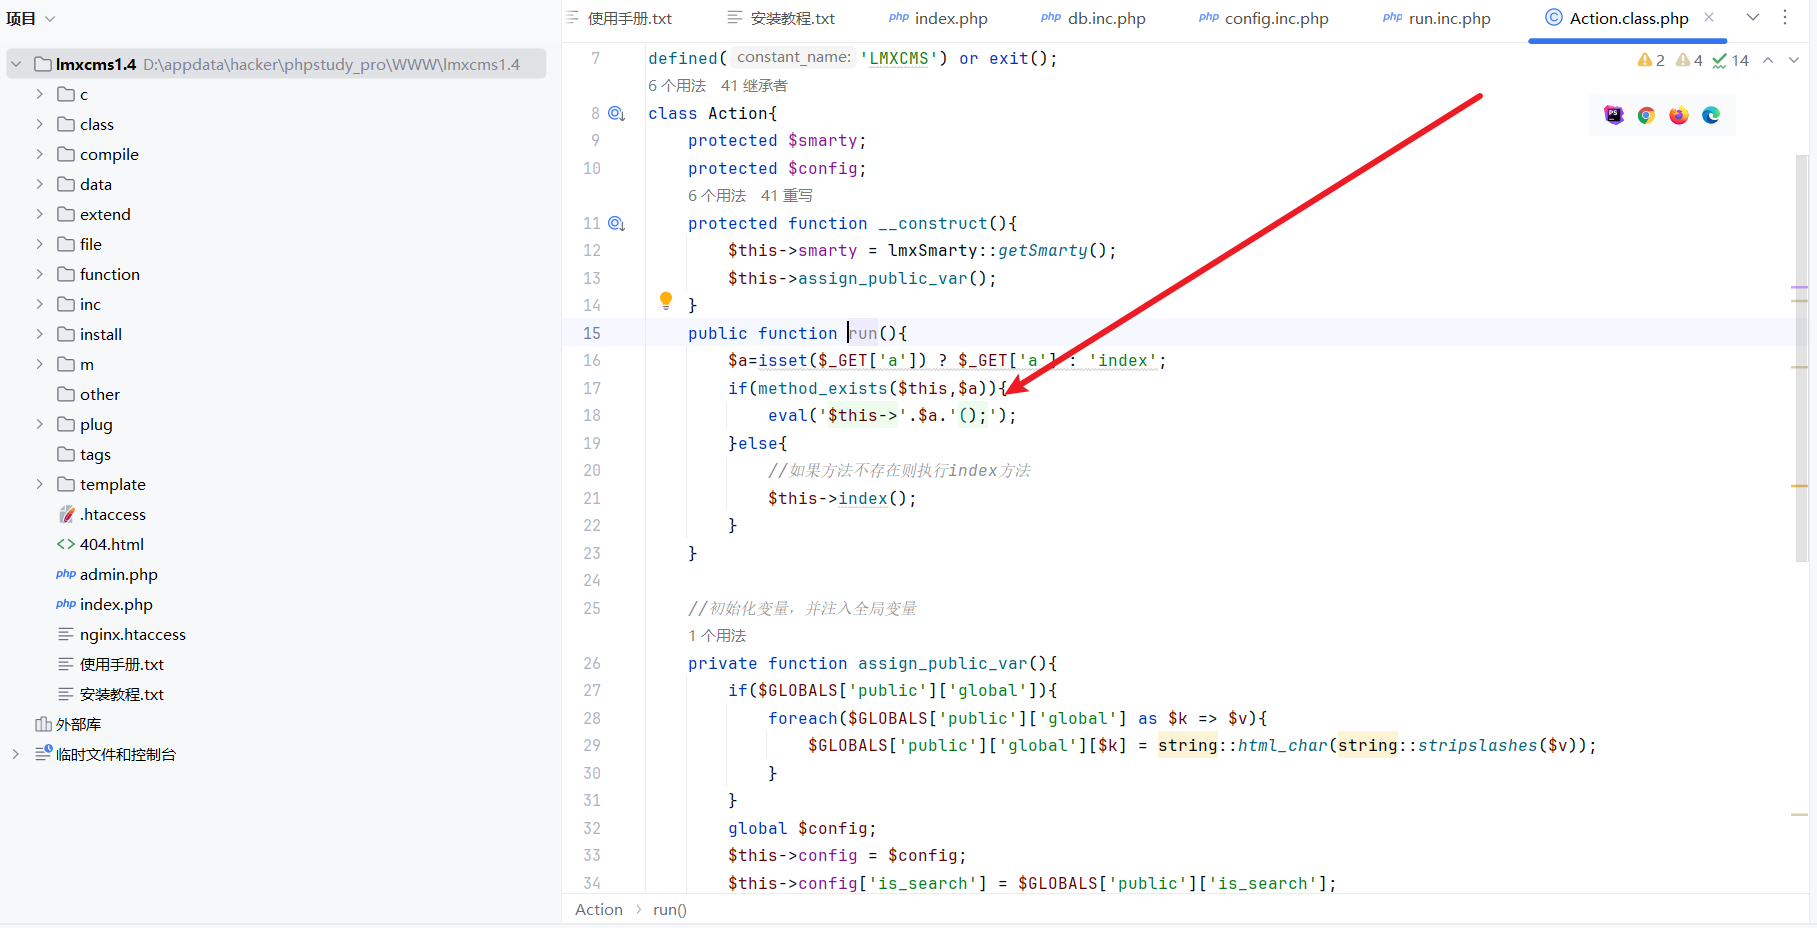Click the yellow lightbulb quick-fix icon
1817x928 pixels.
click(666, 300)
